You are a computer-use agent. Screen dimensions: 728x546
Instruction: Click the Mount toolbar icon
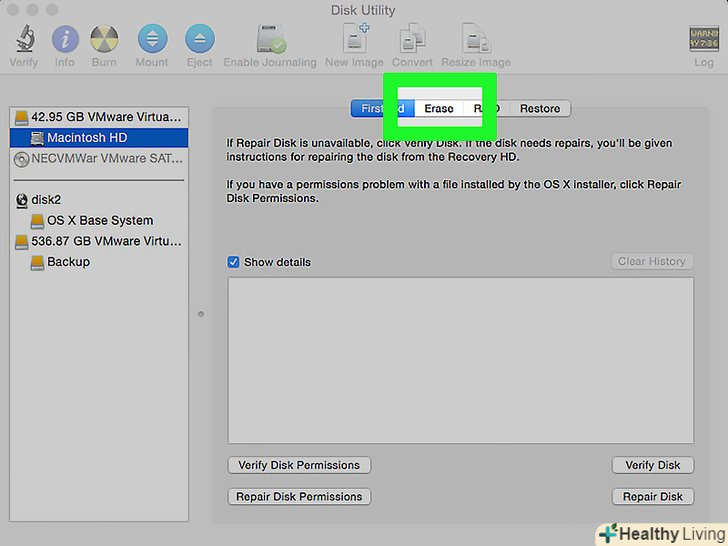(152, 39)
